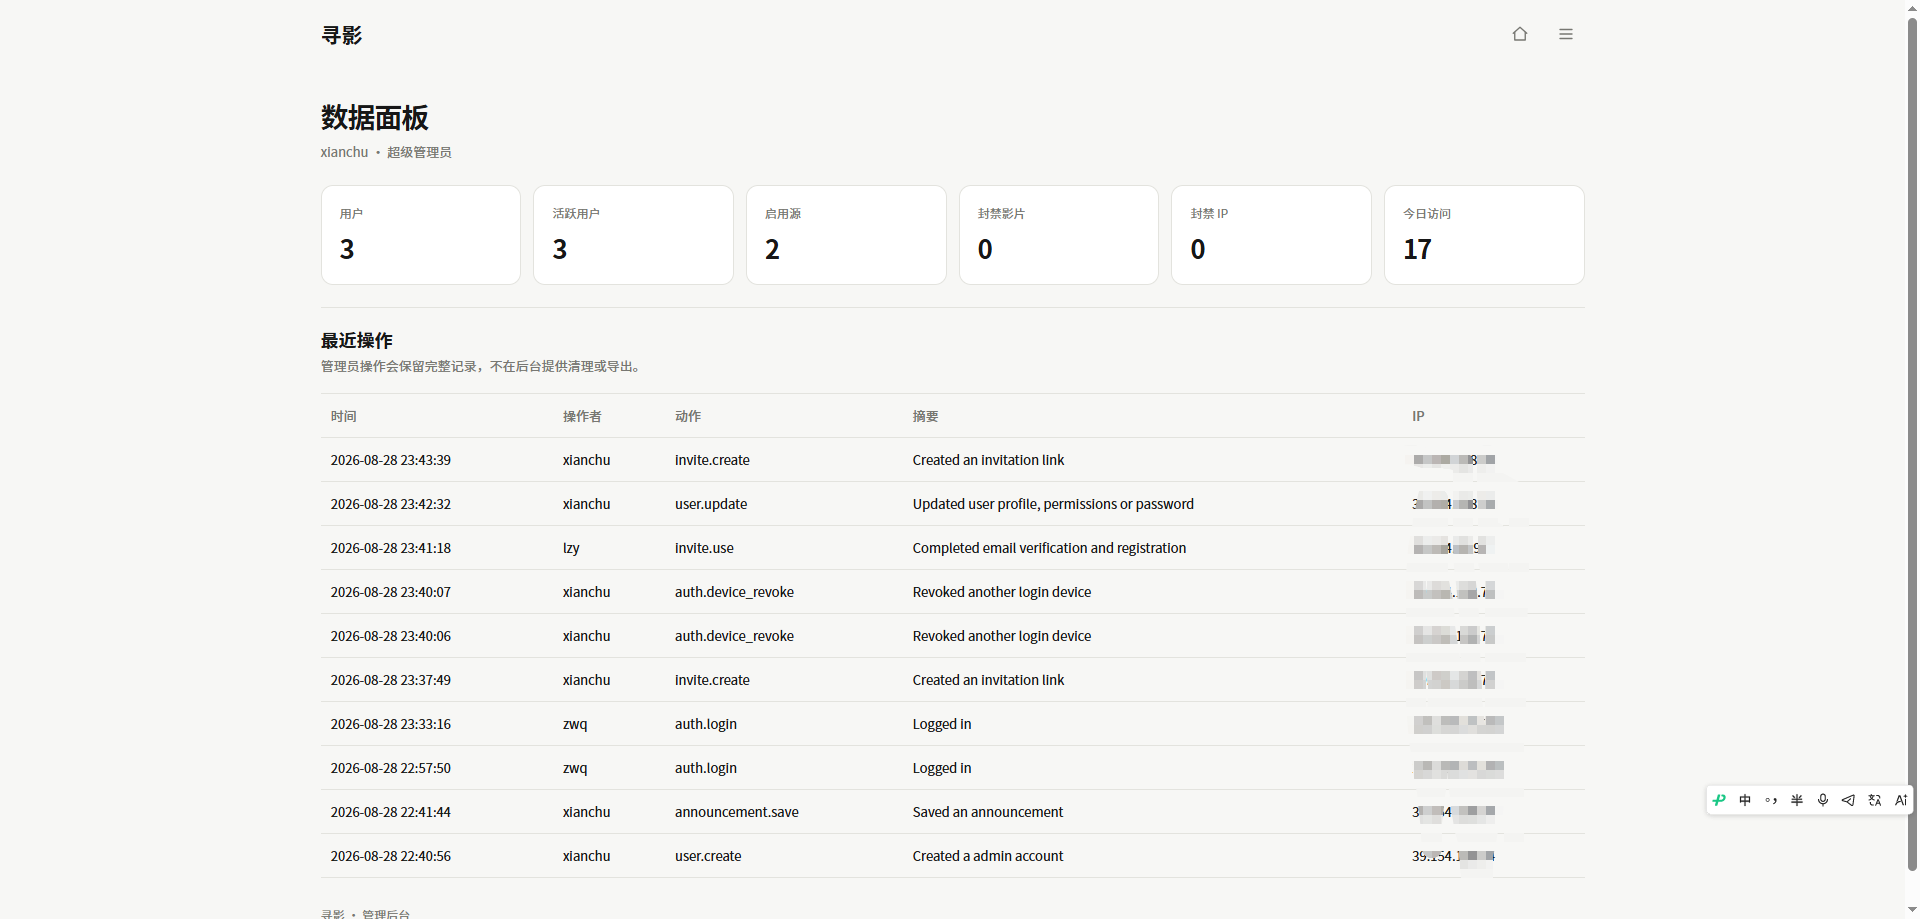Open the 封禁 IP stat card
Viewport: 1920px width, 919px height.
click(x=1271, y=235)
